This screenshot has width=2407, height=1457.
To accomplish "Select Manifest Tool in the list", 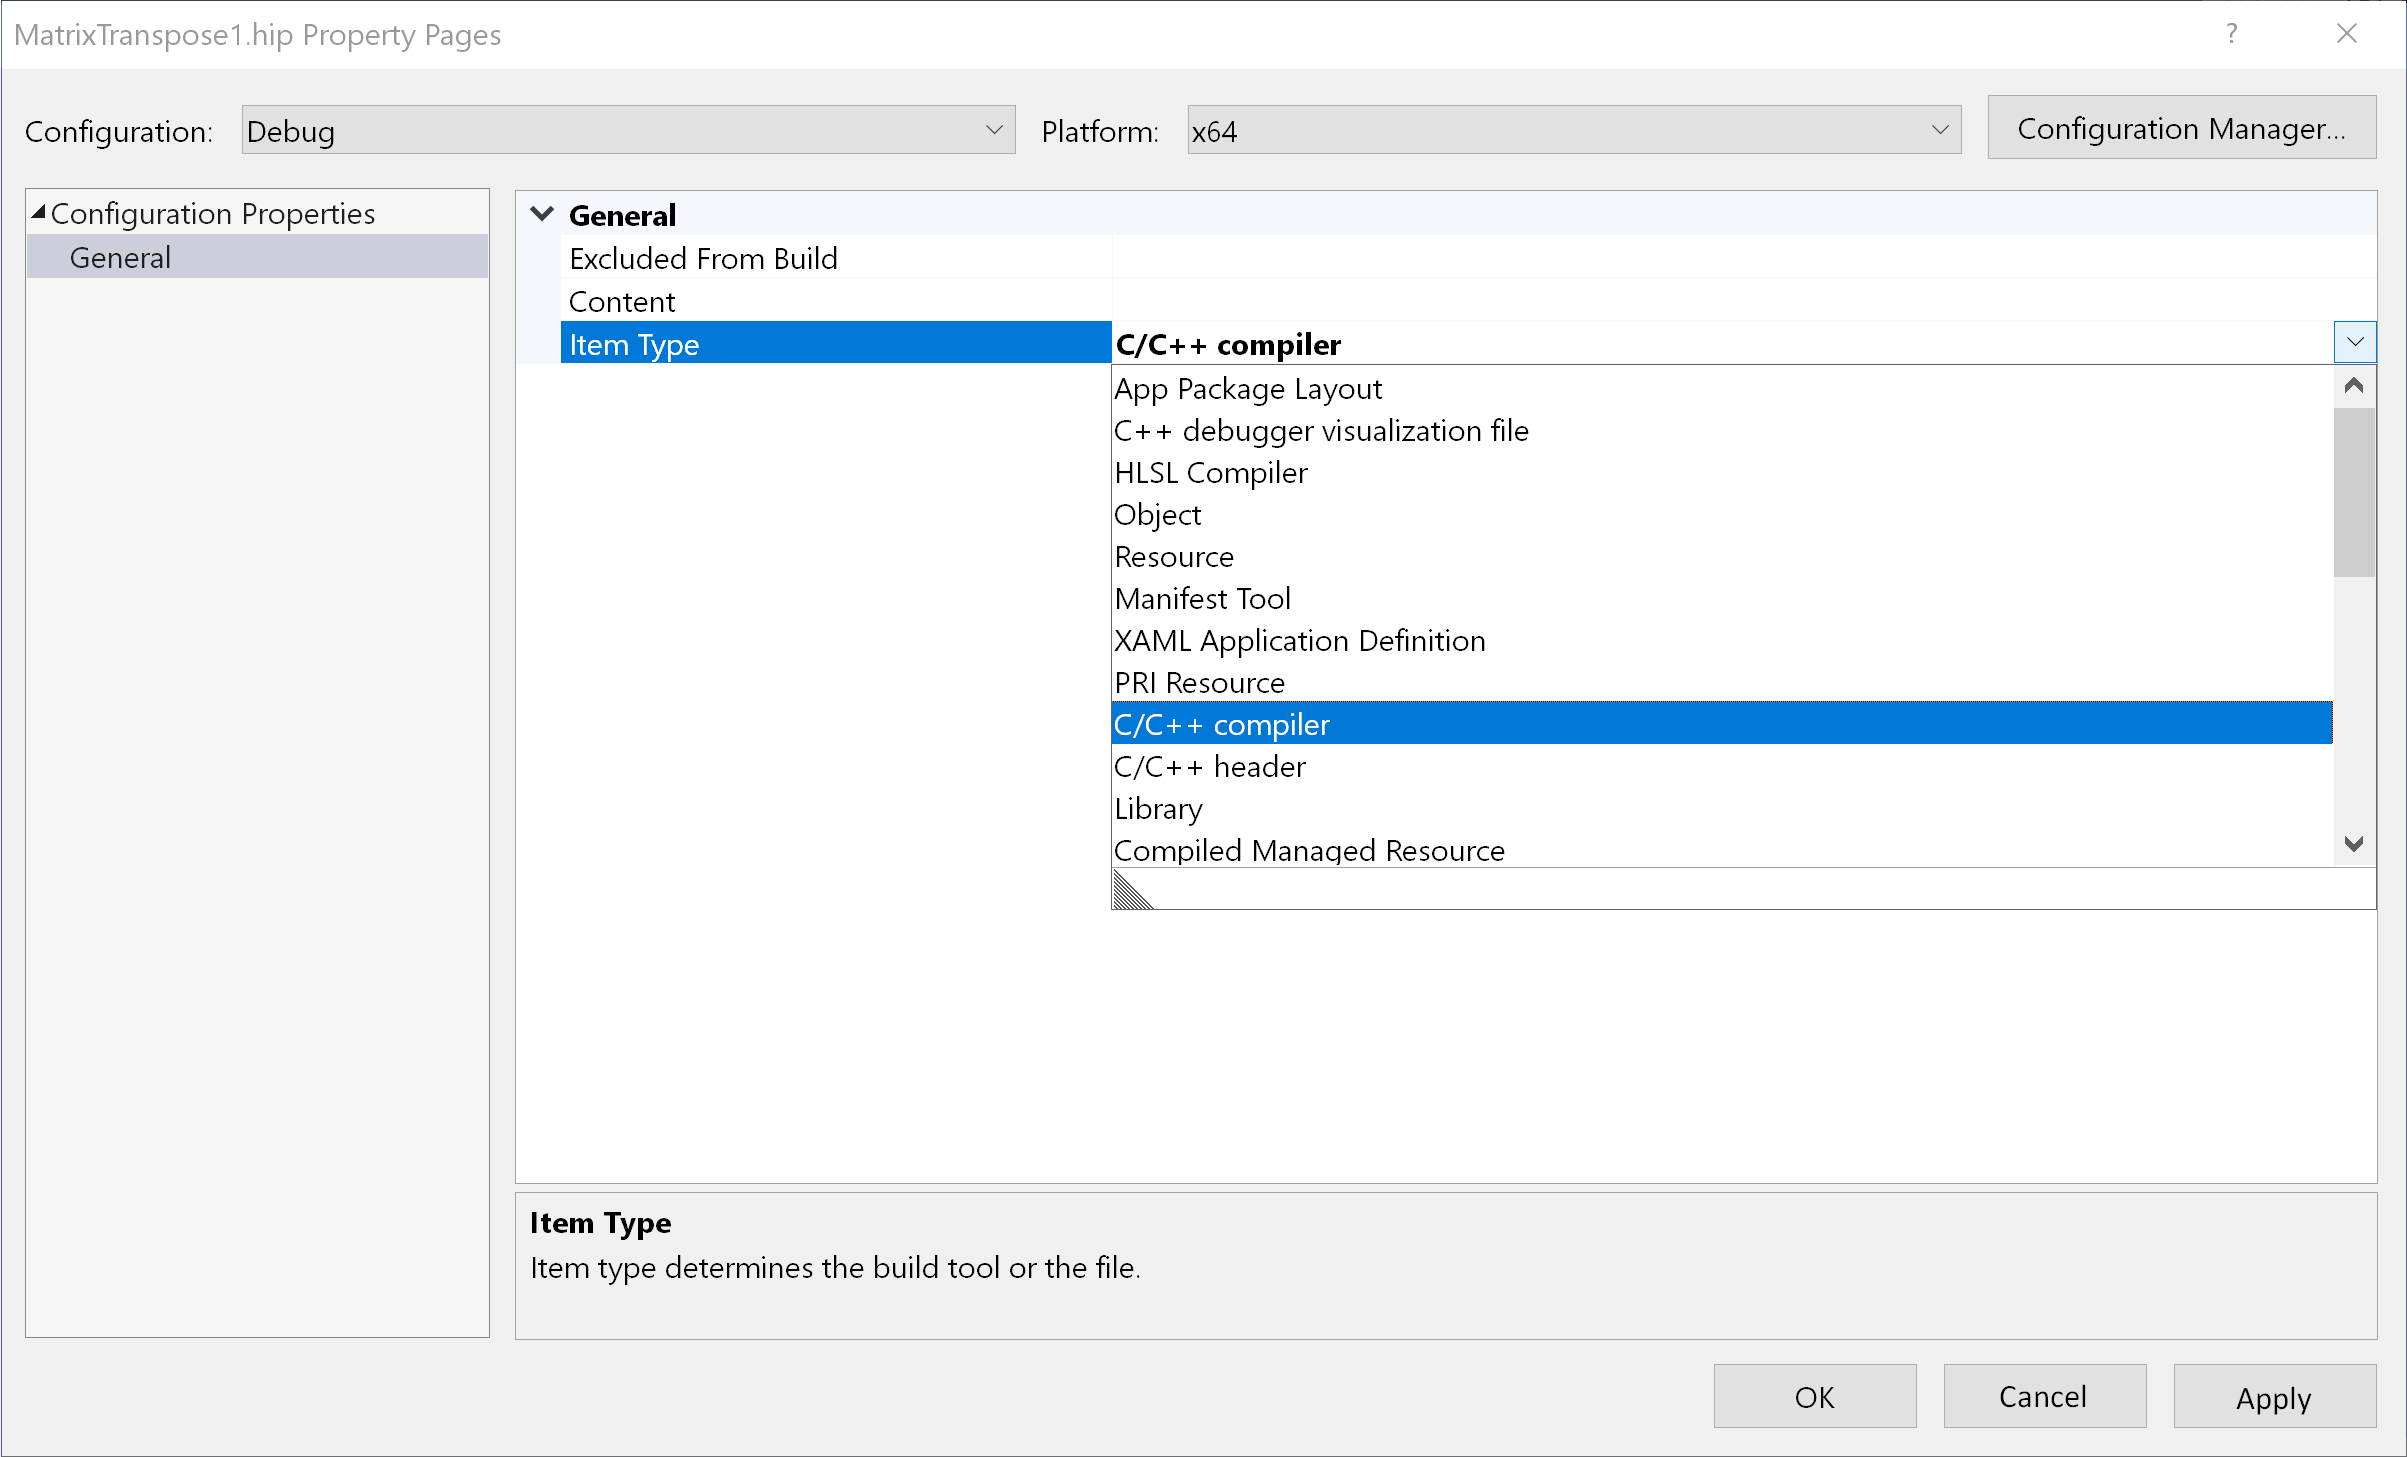I will click(x=1203, y=599).
